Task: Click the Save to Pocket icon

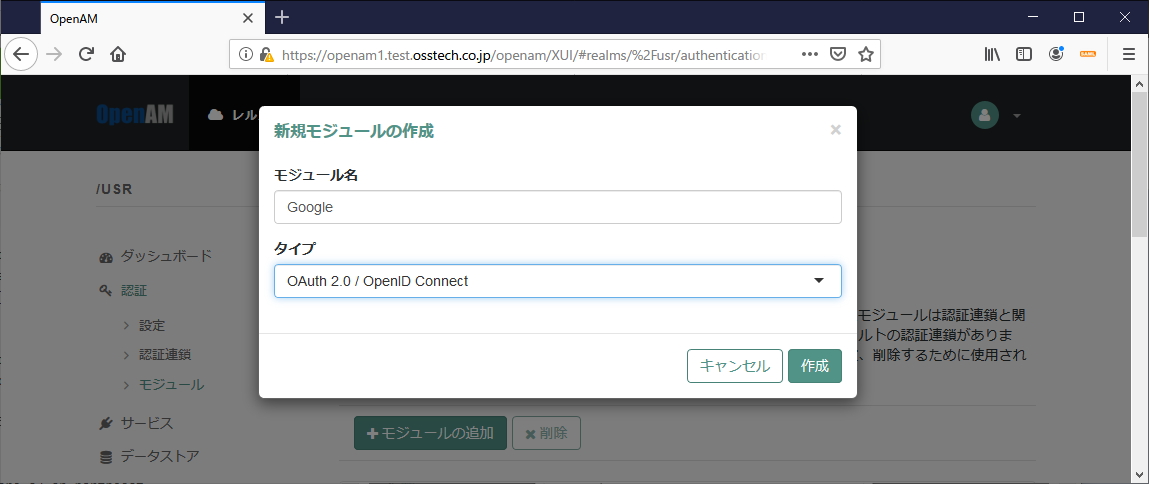Action: [838, 54]
